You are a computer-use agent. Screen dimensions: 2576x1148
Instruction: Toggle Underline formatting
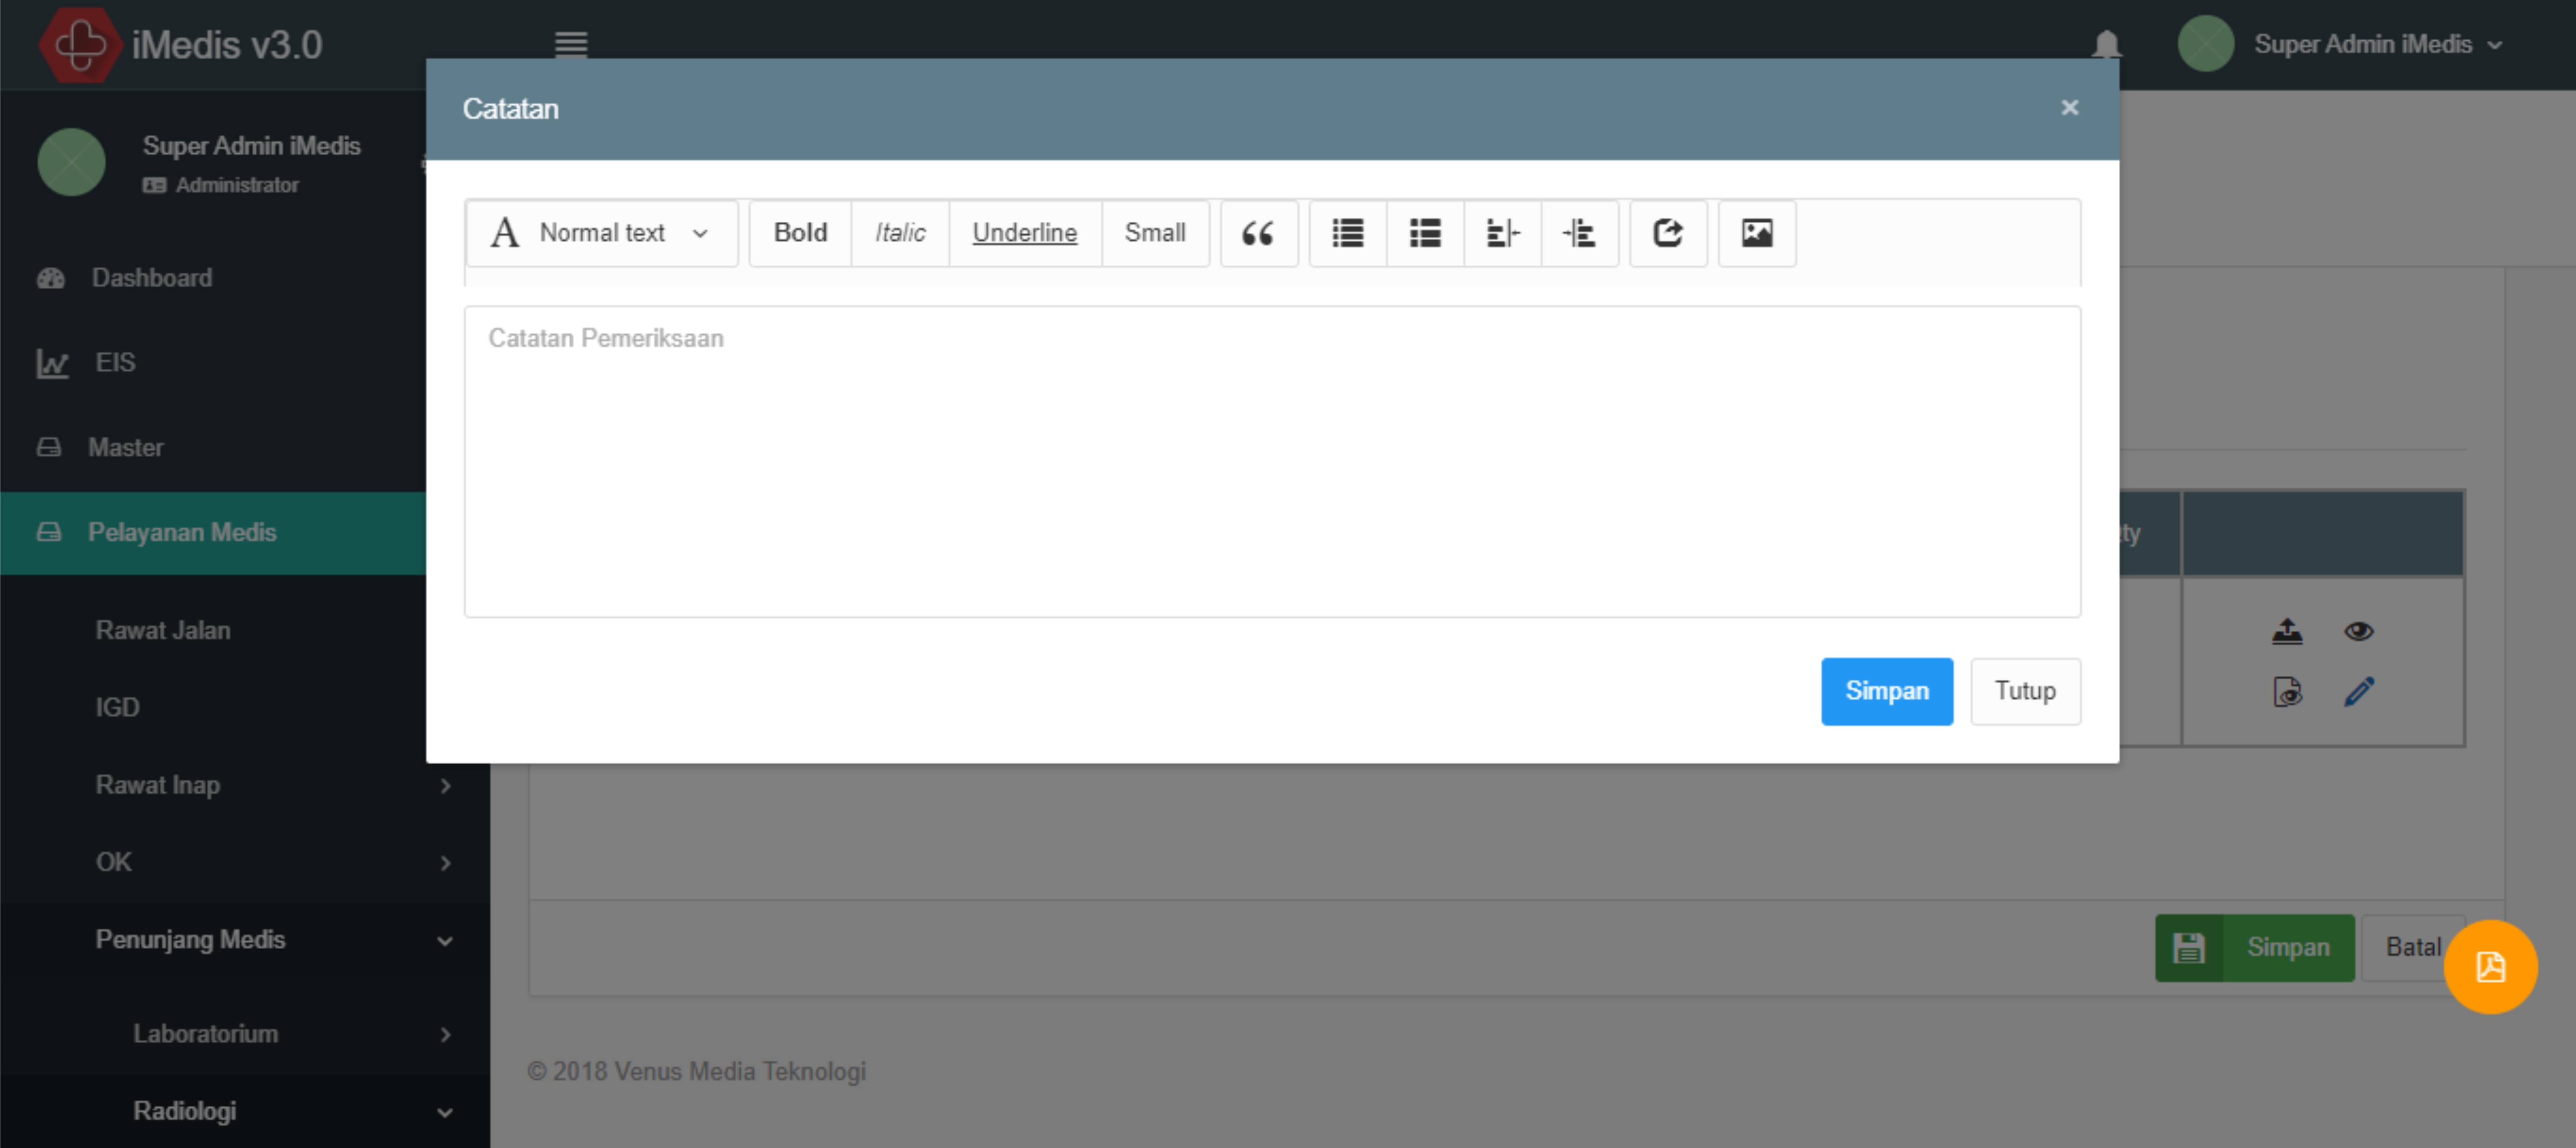tap(1024, 233)
